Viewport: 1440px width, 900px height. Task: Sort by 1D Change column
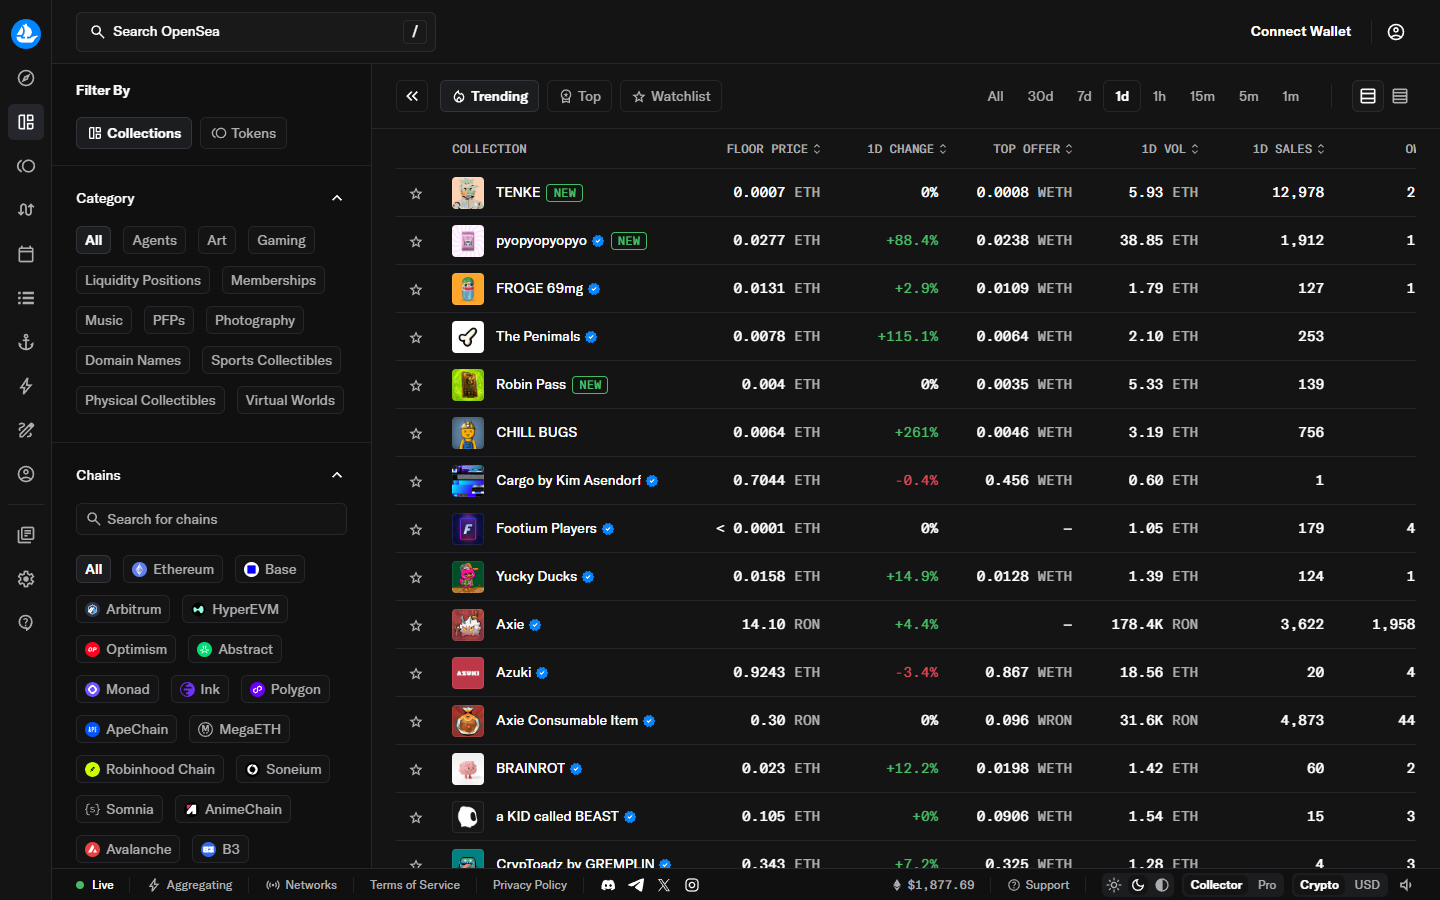coord(906,149)
